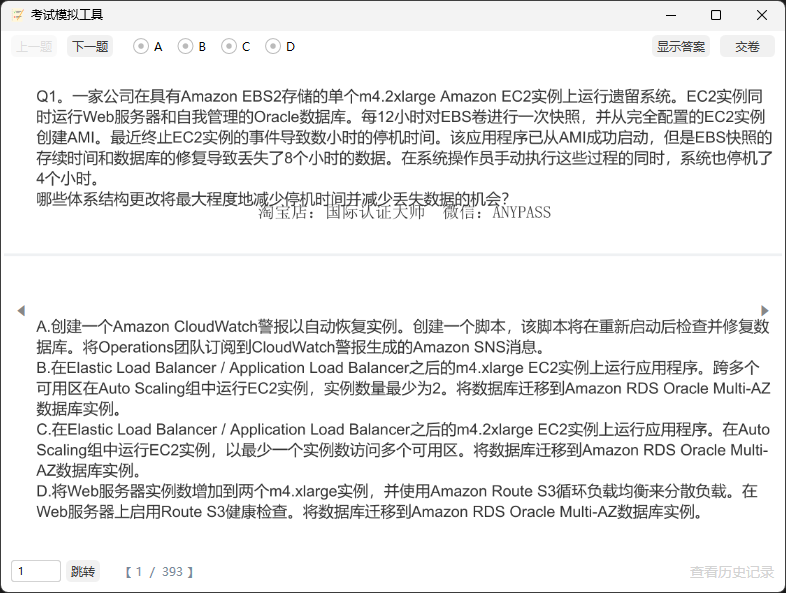Click answer text B about m4.xlarge instances
The image size is (786, 593).
click(403, 388)
